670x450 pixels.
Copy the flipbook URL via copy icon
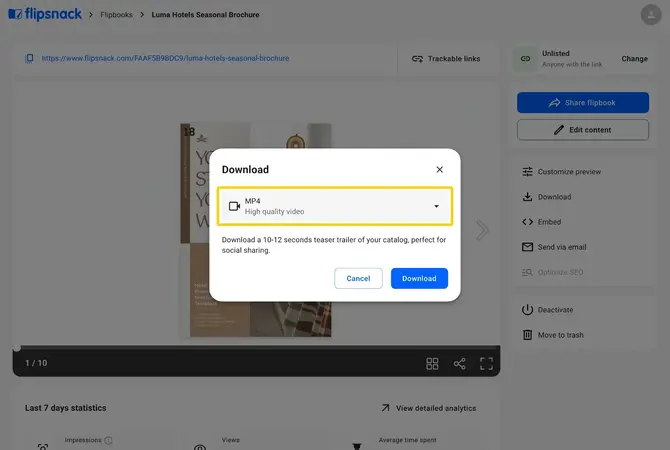tap(29, 58)
